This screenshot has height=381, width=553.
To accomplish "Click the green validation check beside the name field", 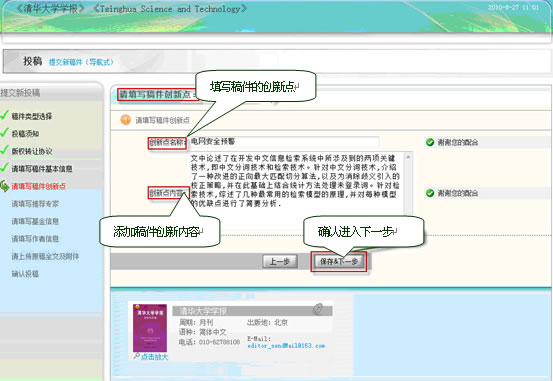I will (x=430, y=142).
